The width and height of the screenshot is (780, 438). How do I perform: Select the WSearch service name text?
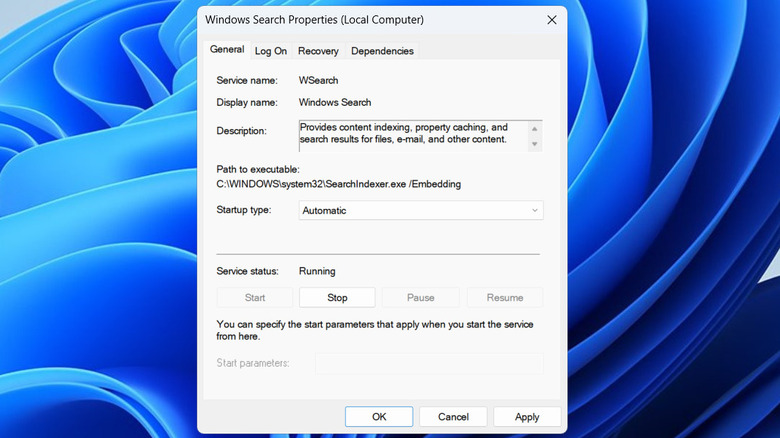[x=318, y=80]
